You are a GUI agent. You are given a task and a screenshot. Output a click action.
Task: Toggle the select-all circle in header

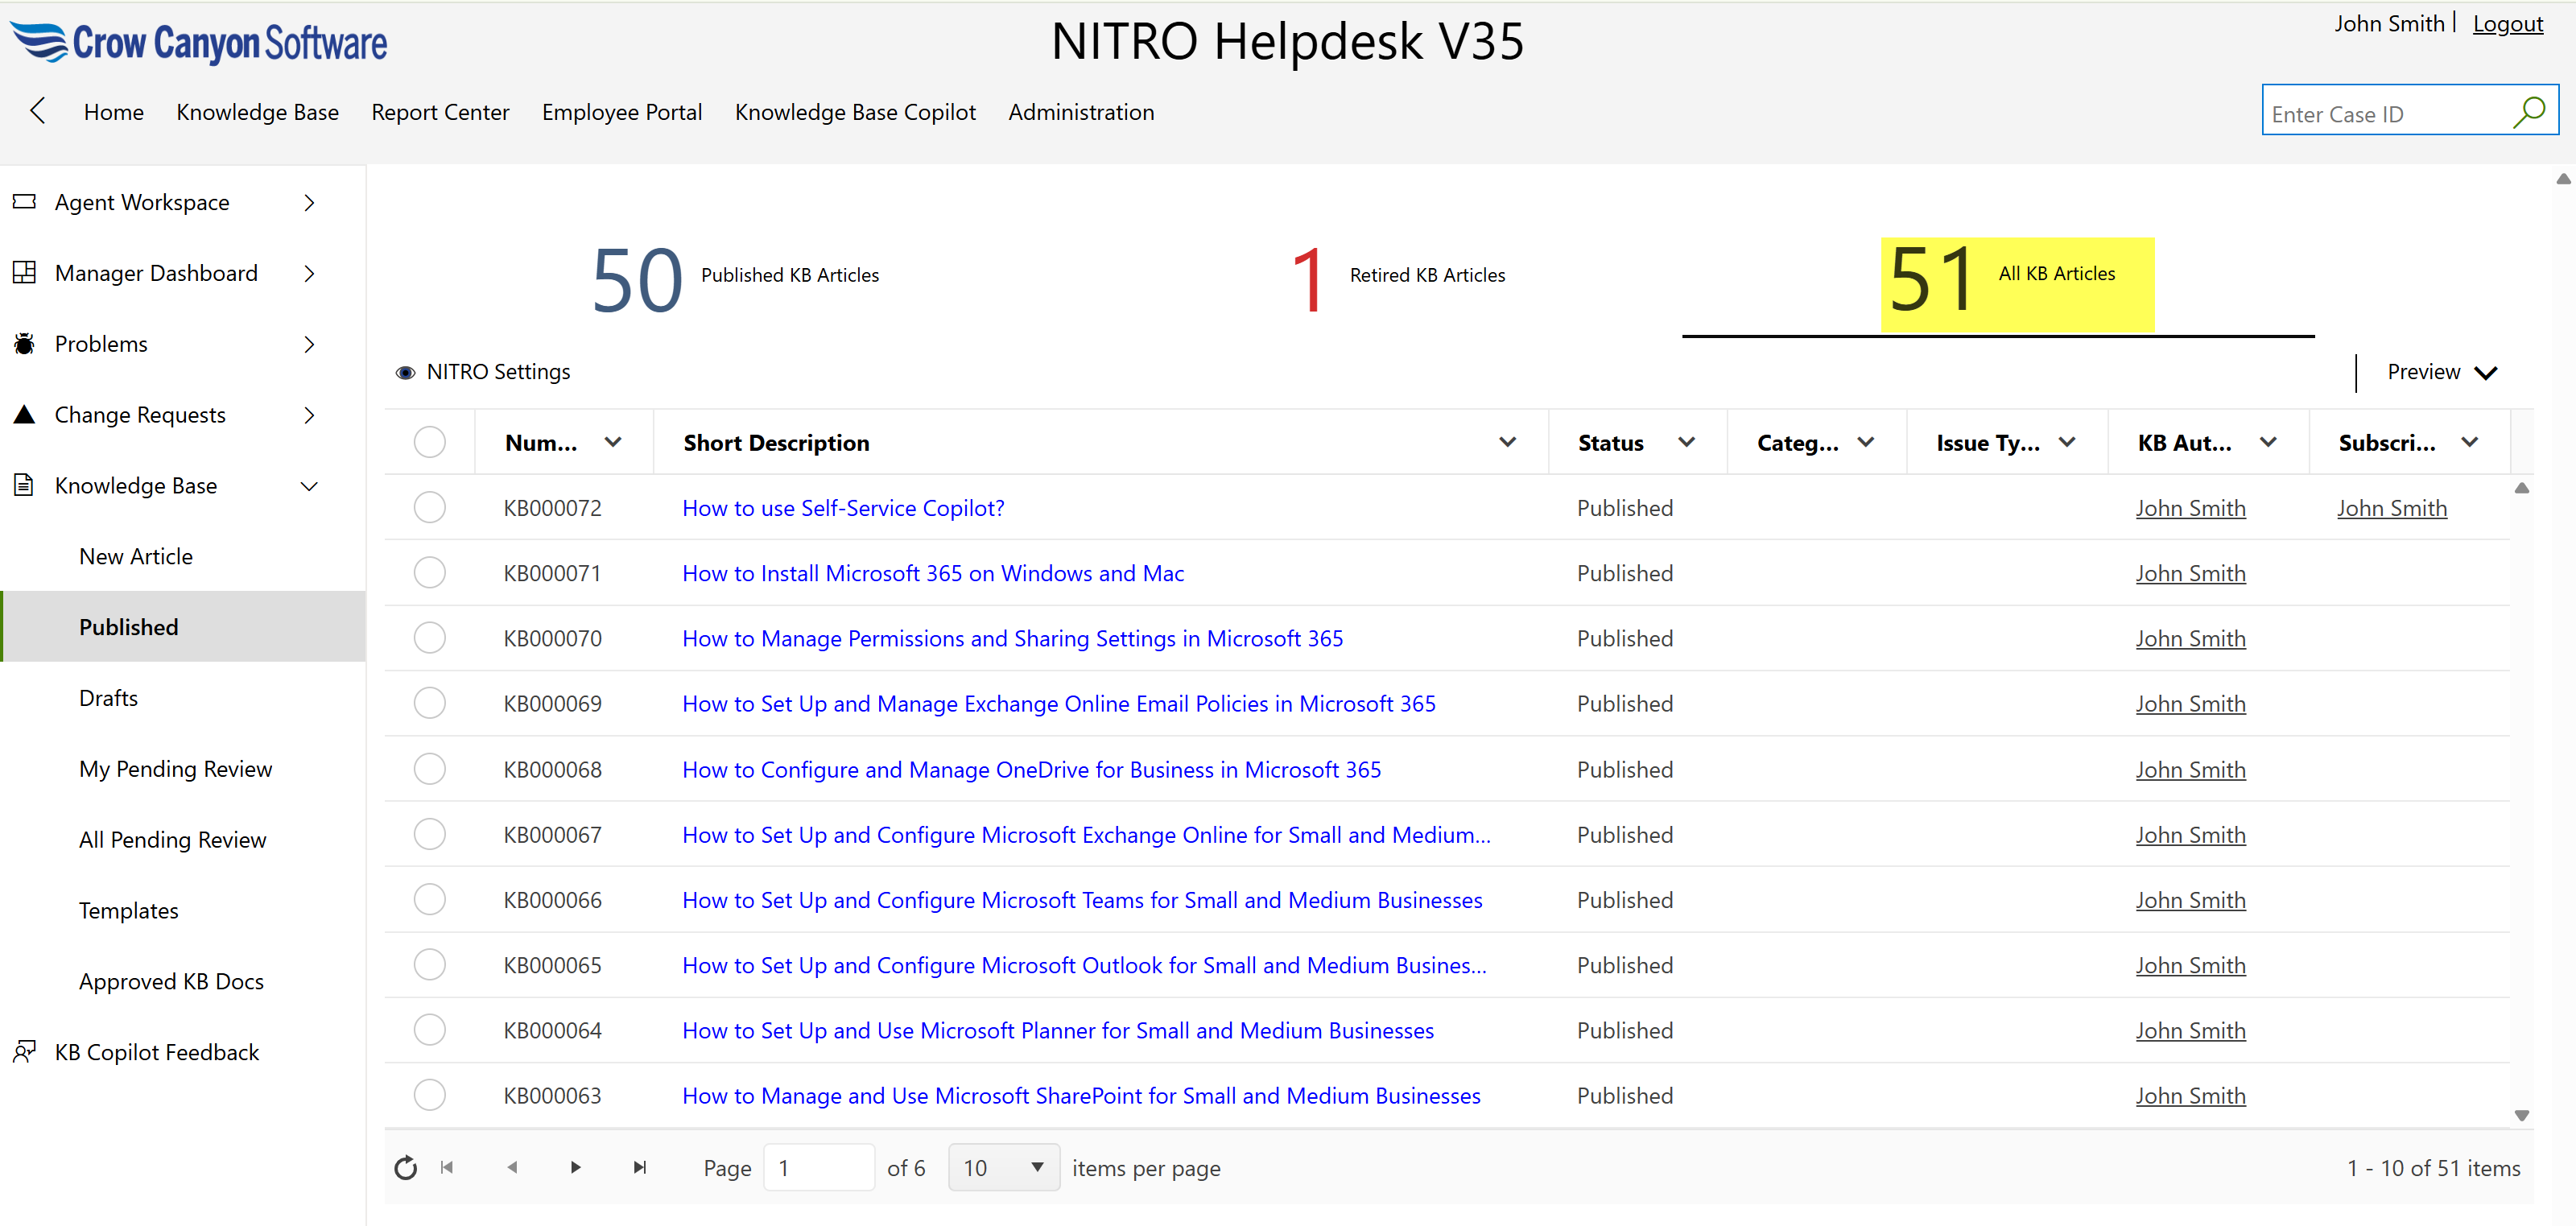tap(430, 442)
